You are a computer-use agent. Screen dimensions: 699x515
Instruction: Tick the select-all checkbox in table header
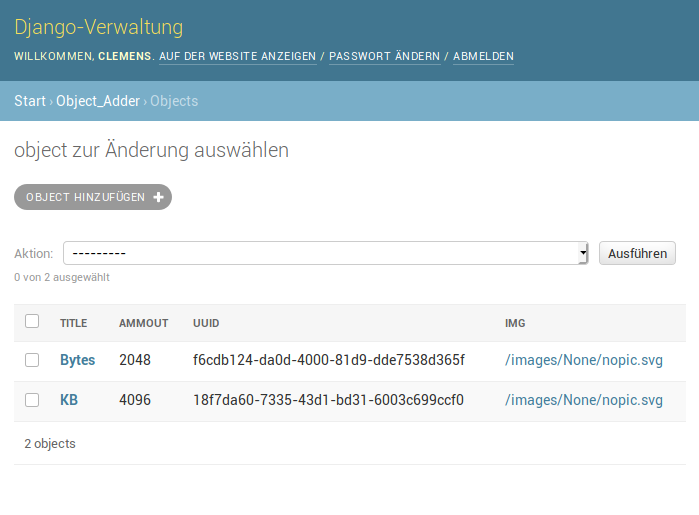point(32,321)
